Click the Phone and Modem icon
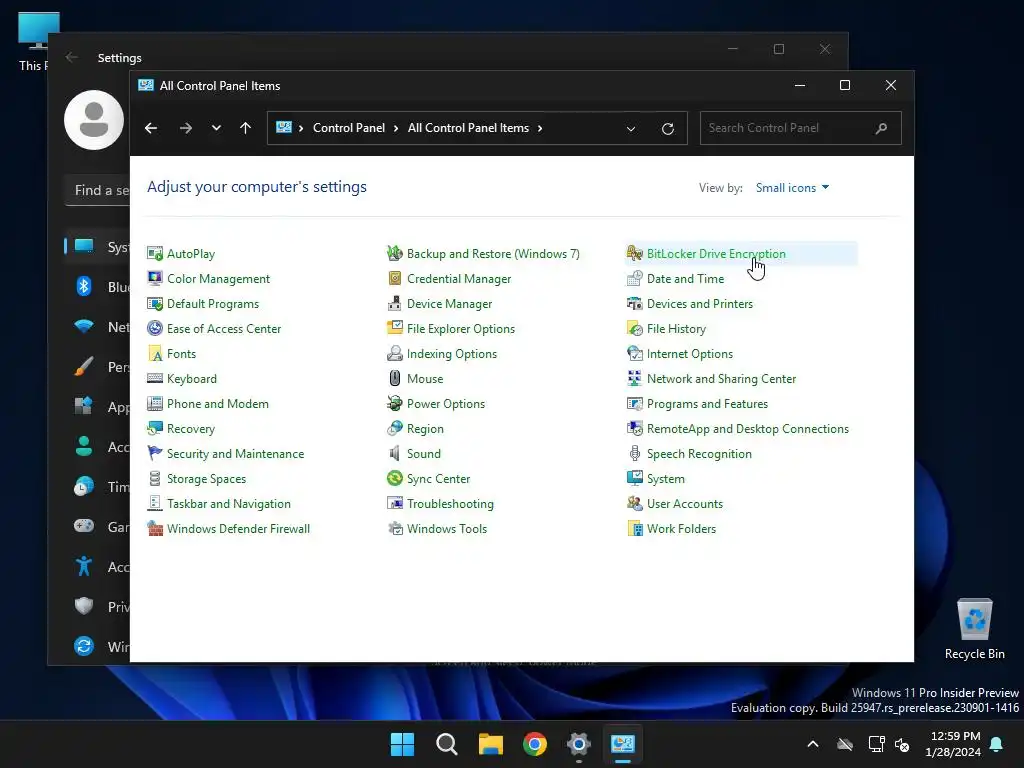The image size is (1024, 768). (155, 404)
